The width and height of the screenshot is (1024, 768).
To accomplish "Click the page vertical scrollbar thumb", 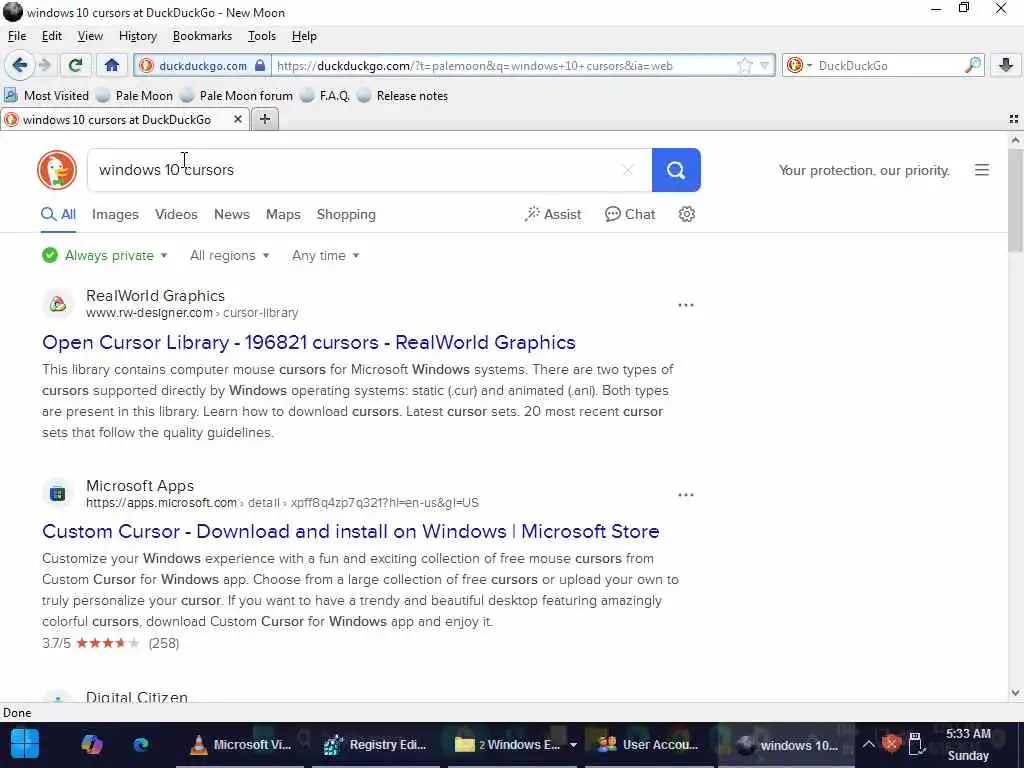I will point(1015,200).
